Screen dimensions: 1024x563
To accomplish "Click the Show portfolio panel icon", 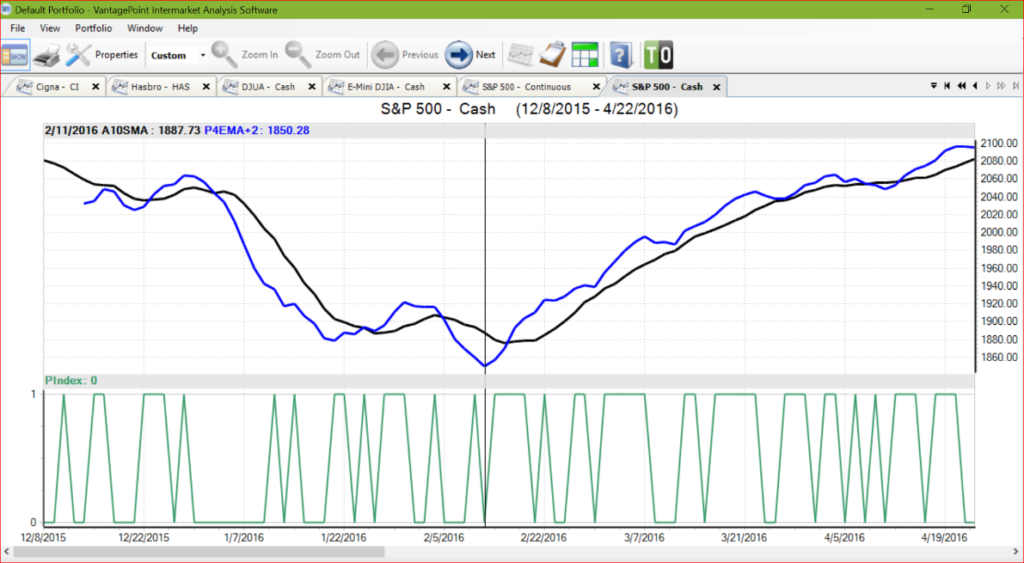I will point(15,56).
